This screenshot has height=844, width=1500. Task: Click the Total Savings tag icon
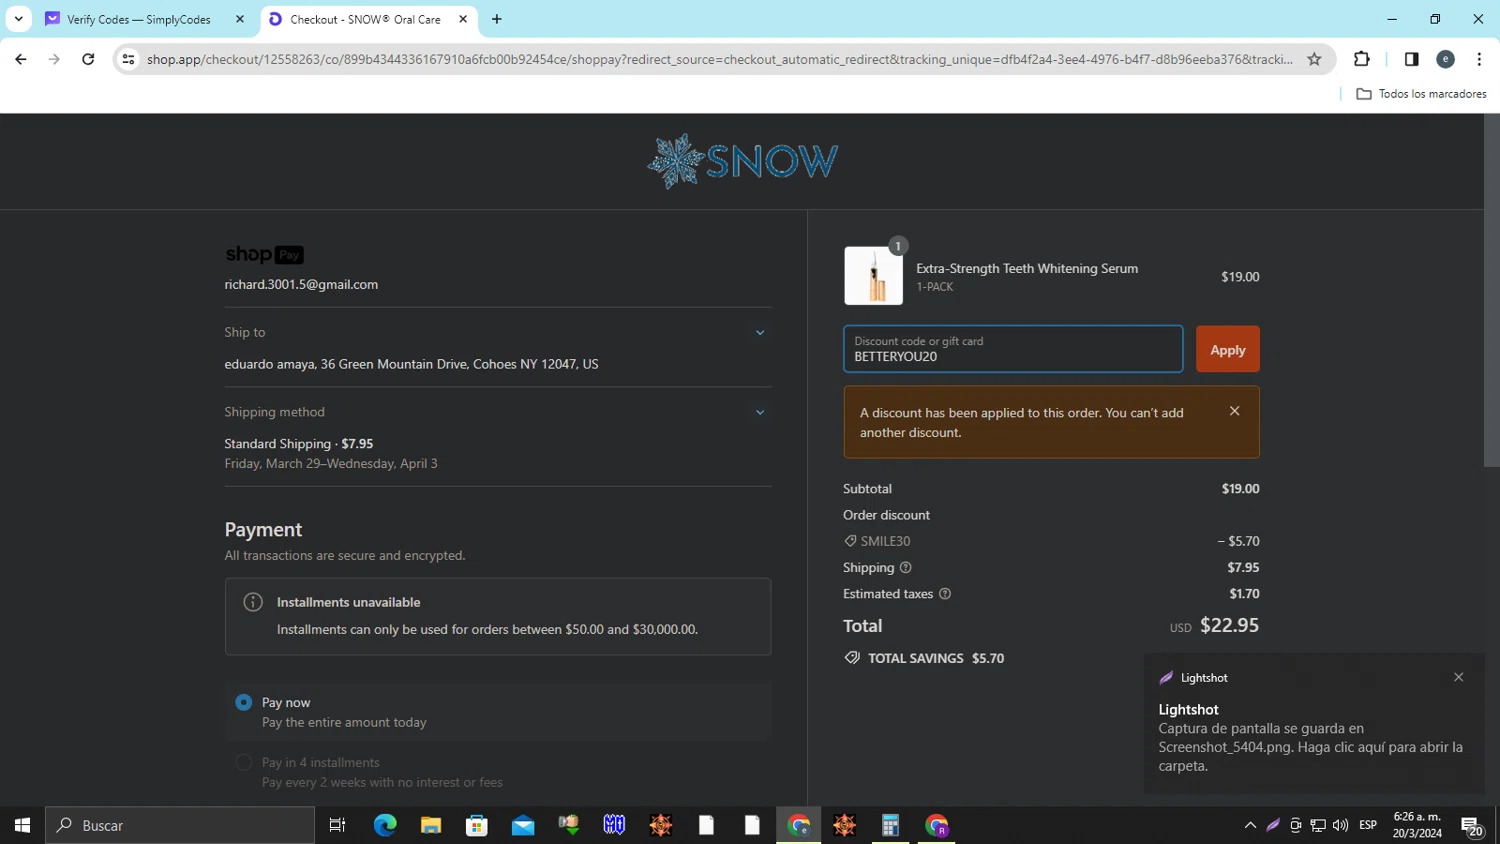click(852, 658)
